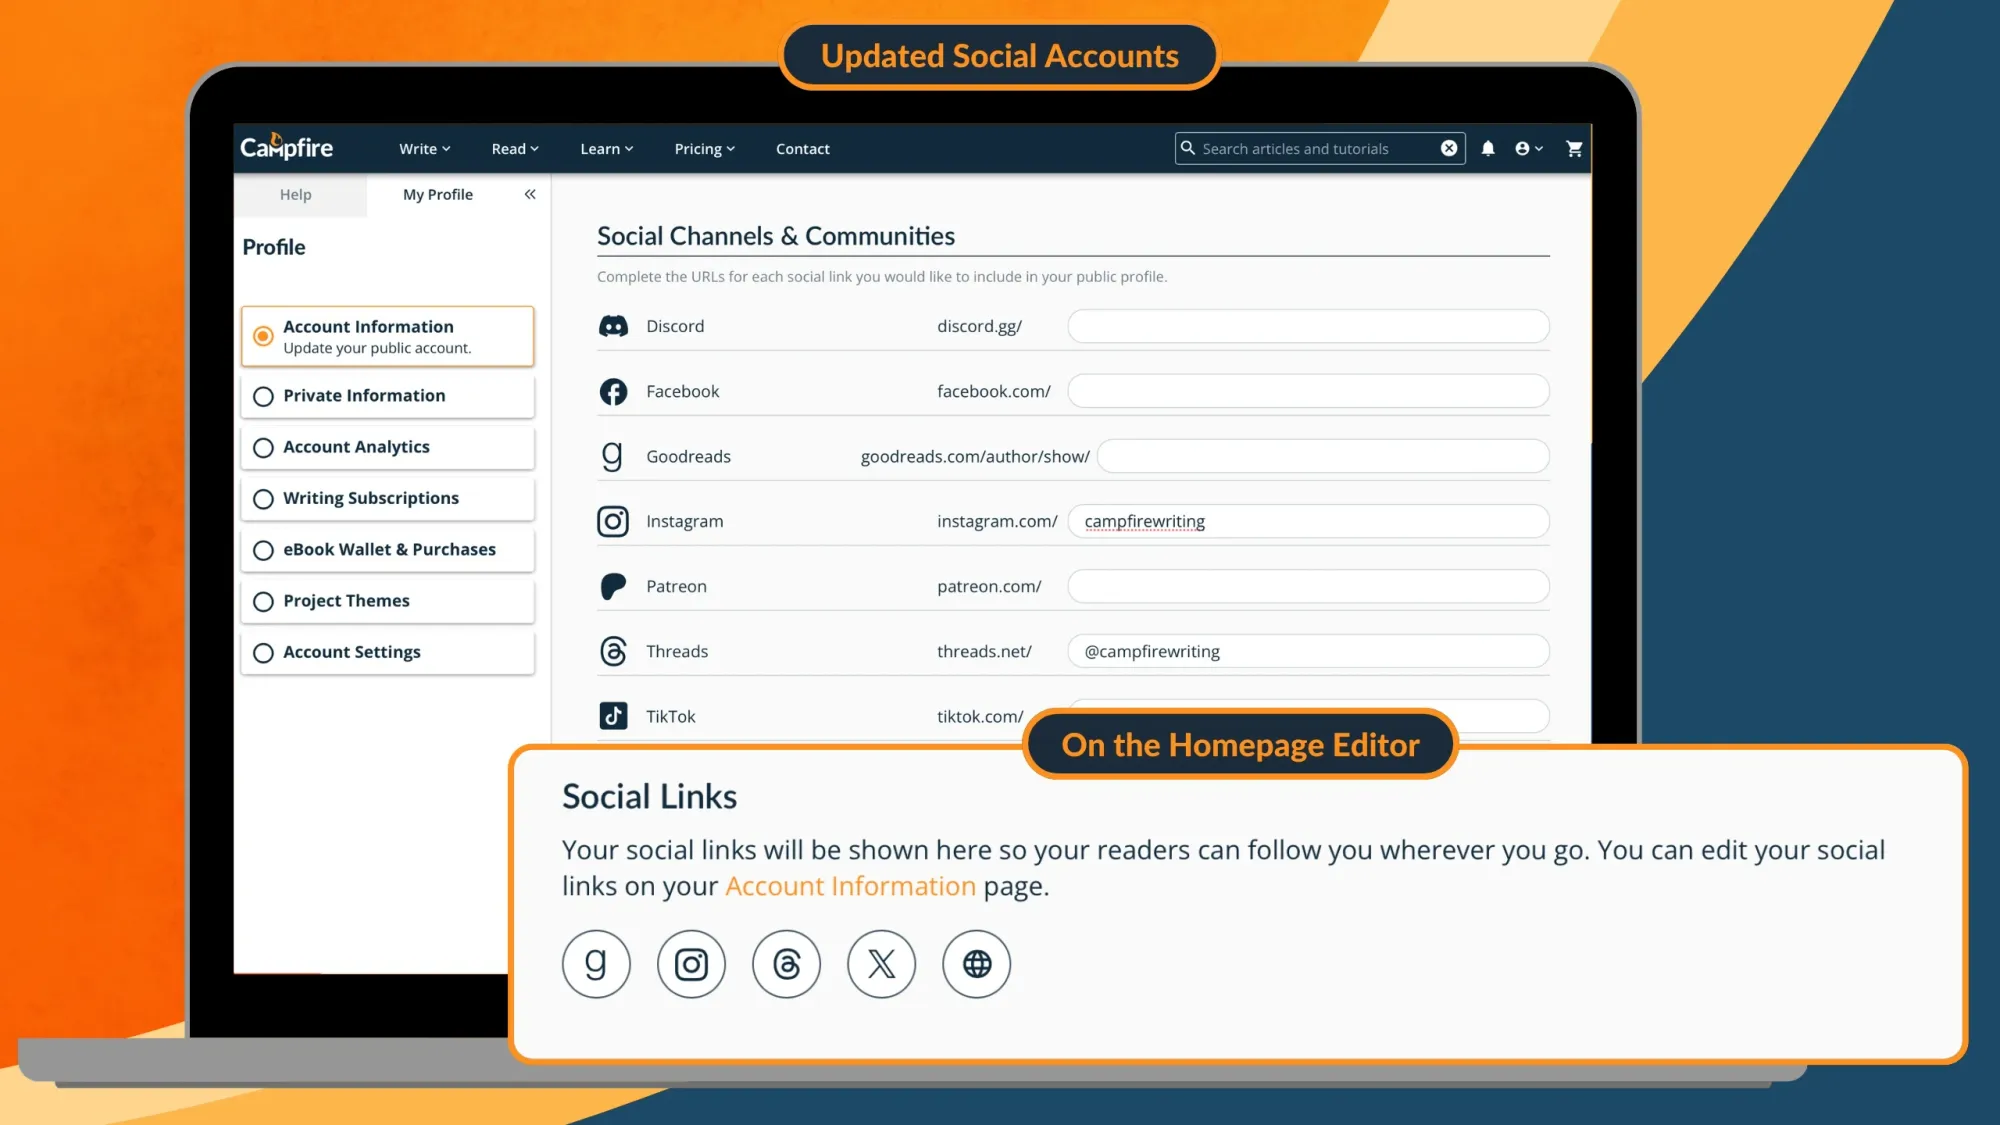Click the Patreon icon
The image size is (2000, 1125).
click(613, 586)
